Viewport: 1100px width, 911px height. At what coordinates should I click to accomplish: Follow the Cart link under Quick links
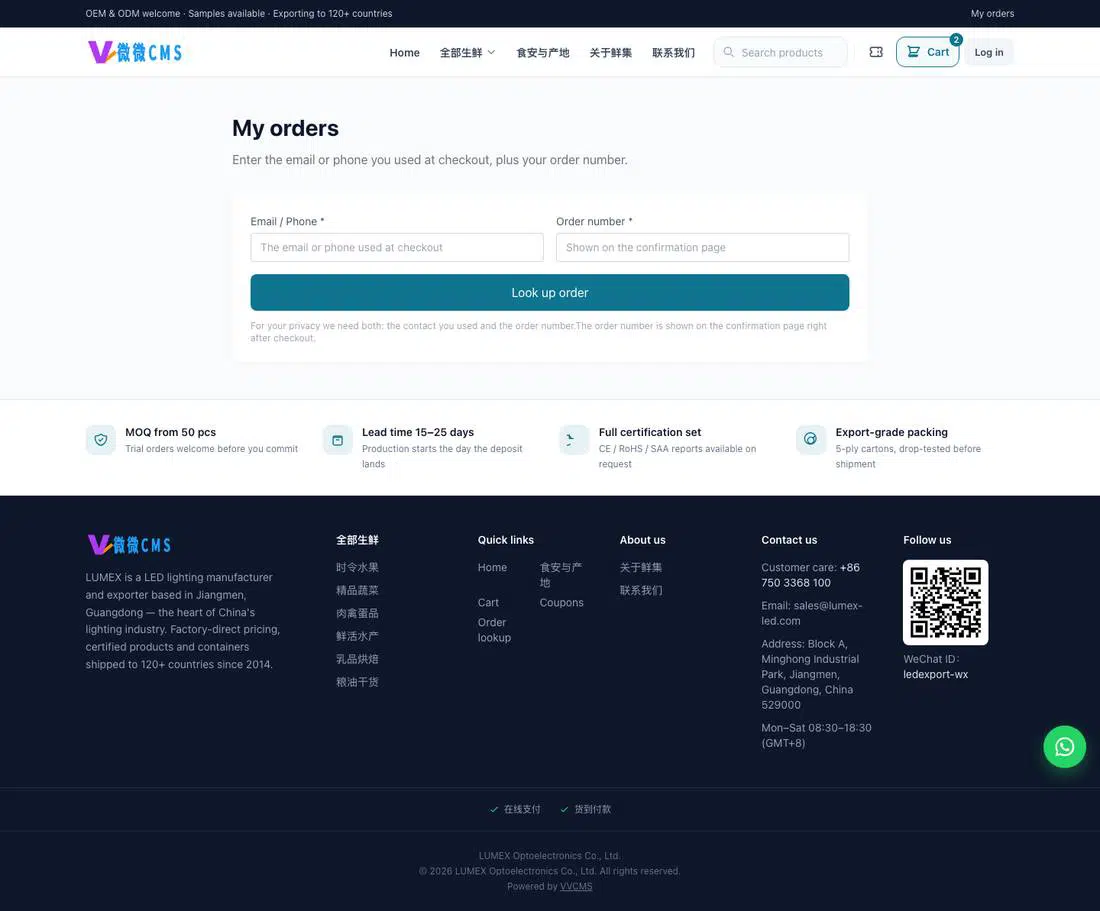488,602
